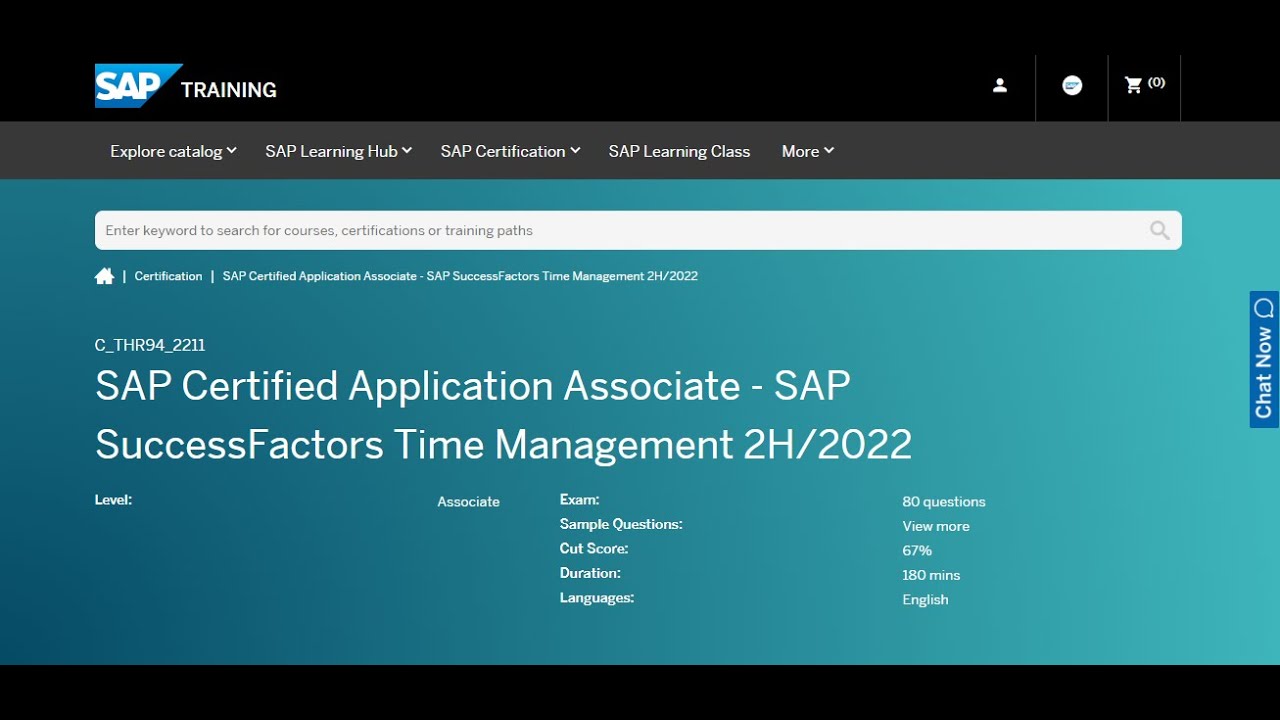Open the SAP Learning Class menu item
The width and height of the screenshot is (1280, 720).
[x=679, y=151]
